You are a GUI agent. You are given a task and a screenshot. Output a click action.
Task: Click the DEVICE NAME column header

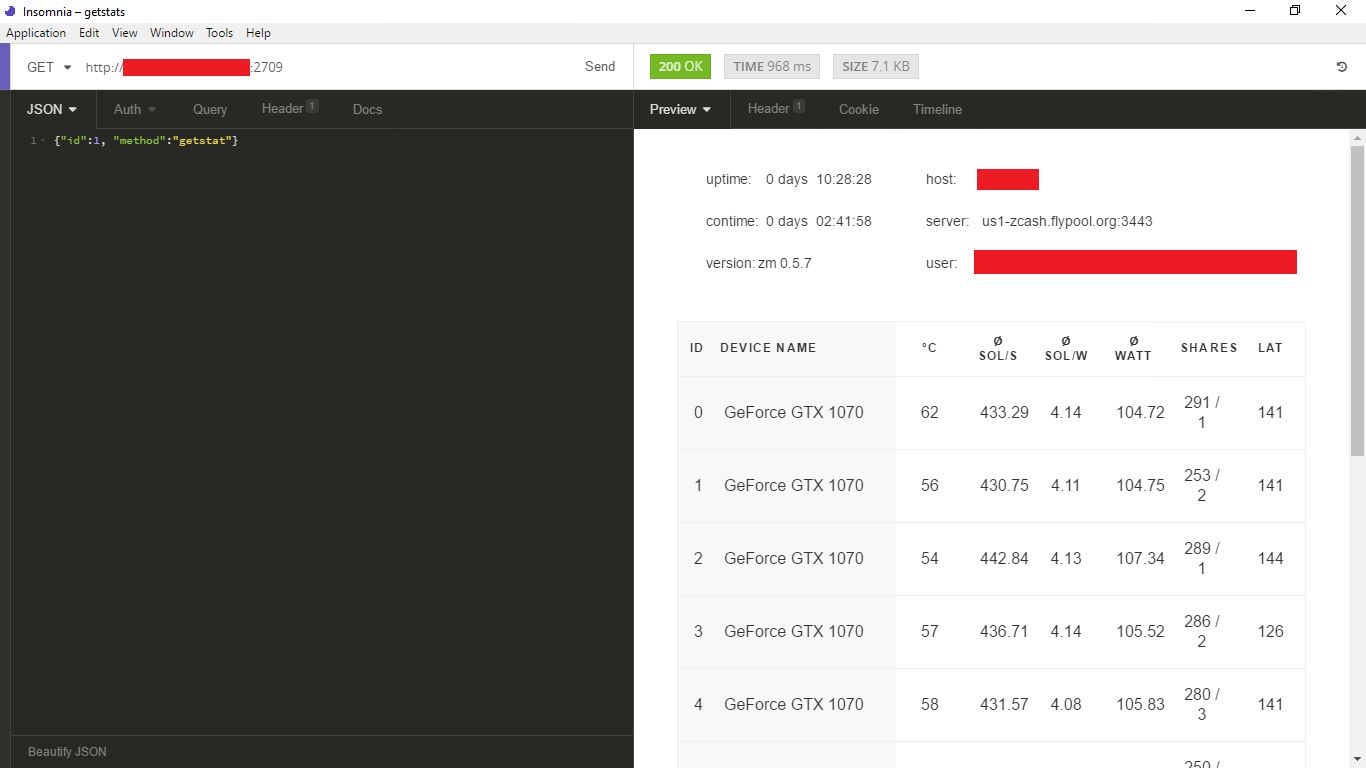pos(768,348)
